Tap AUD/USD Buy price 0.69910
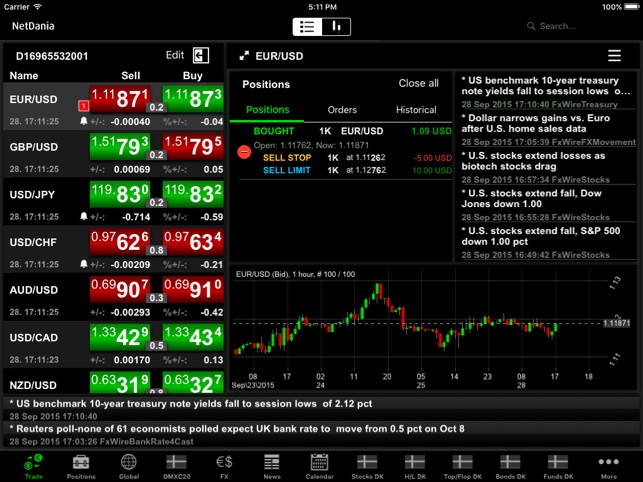This screenshot has width=643, height=482. tap(193, 289)
